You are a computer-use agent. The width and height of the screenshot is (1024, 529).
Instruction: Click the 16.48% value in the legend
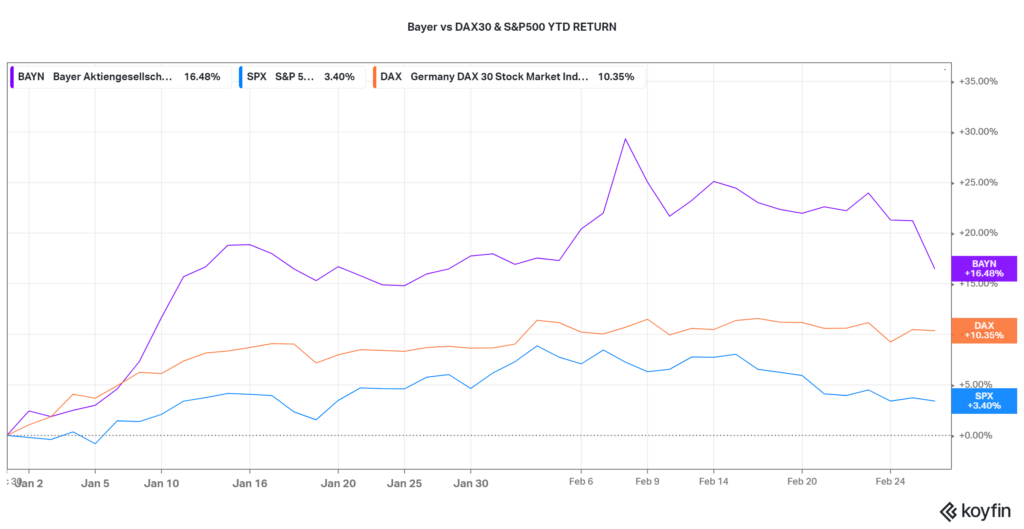(x=202, y=77)
